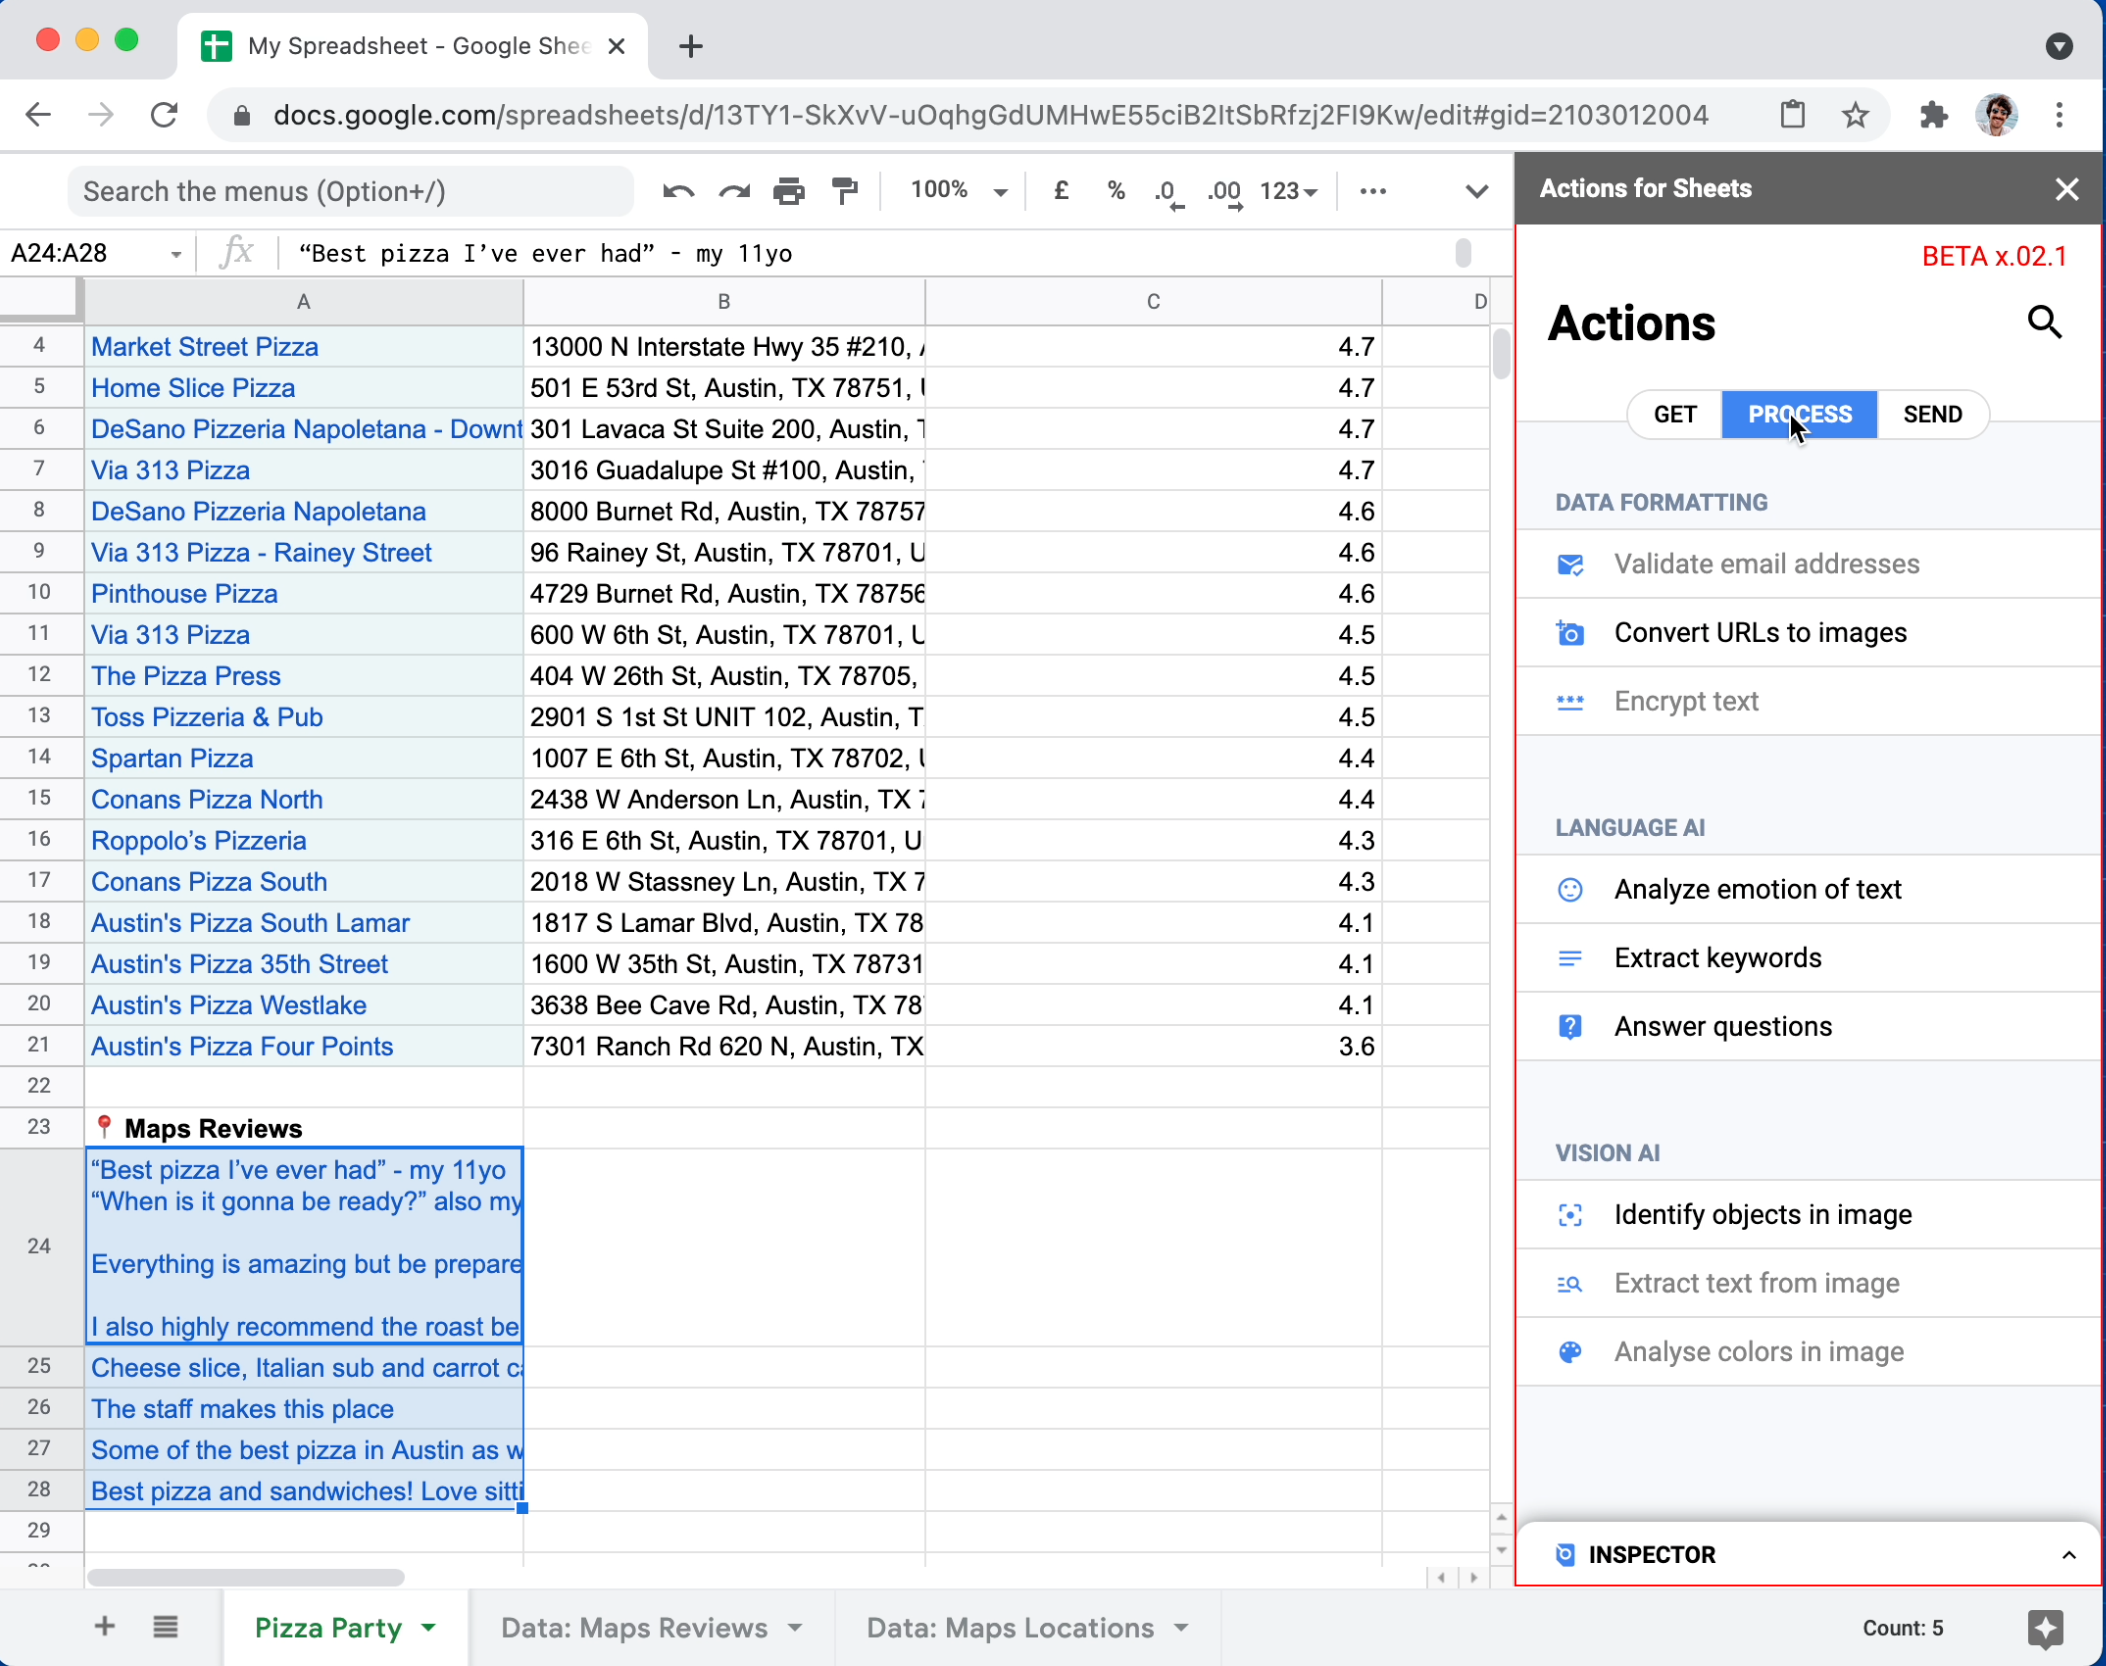
Task: Open the Data: Maps Locations tab menu arrow
Action: 1181,1628
